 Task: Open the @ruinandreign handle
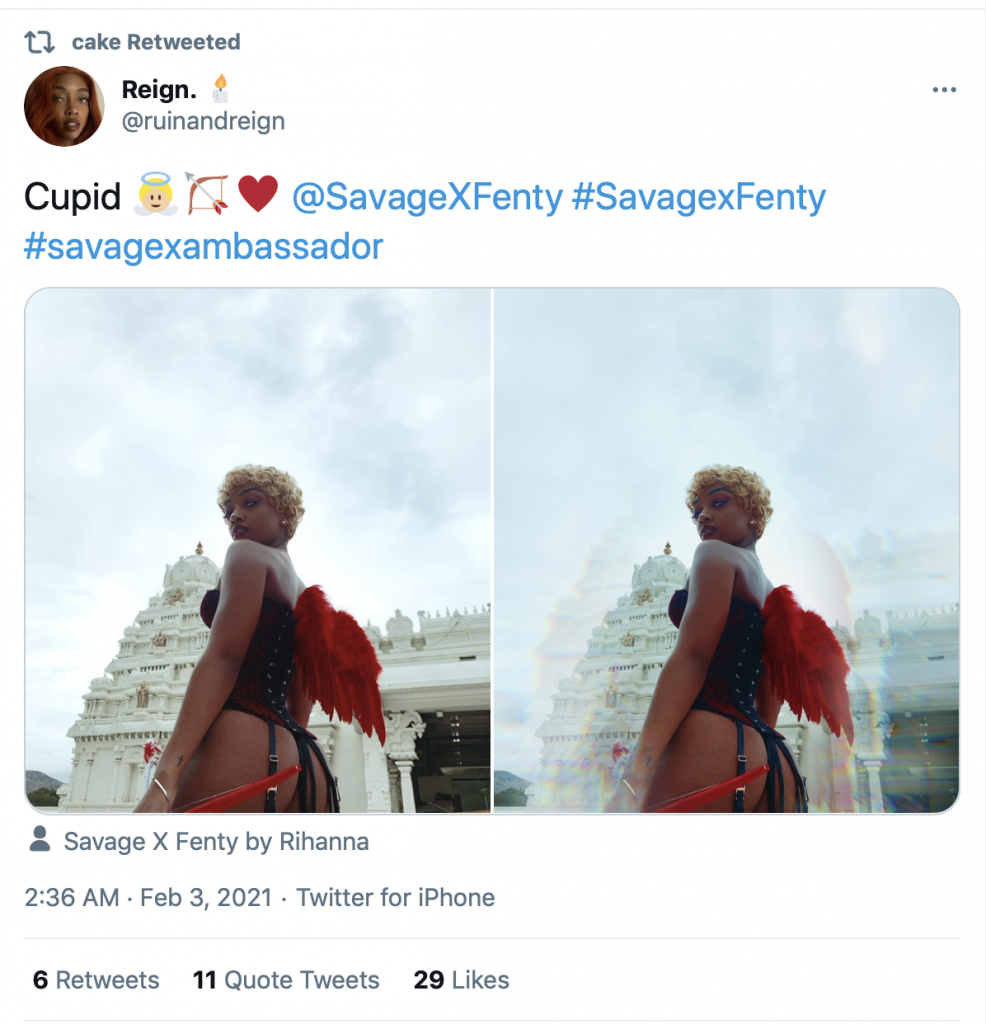pos(203,121)
